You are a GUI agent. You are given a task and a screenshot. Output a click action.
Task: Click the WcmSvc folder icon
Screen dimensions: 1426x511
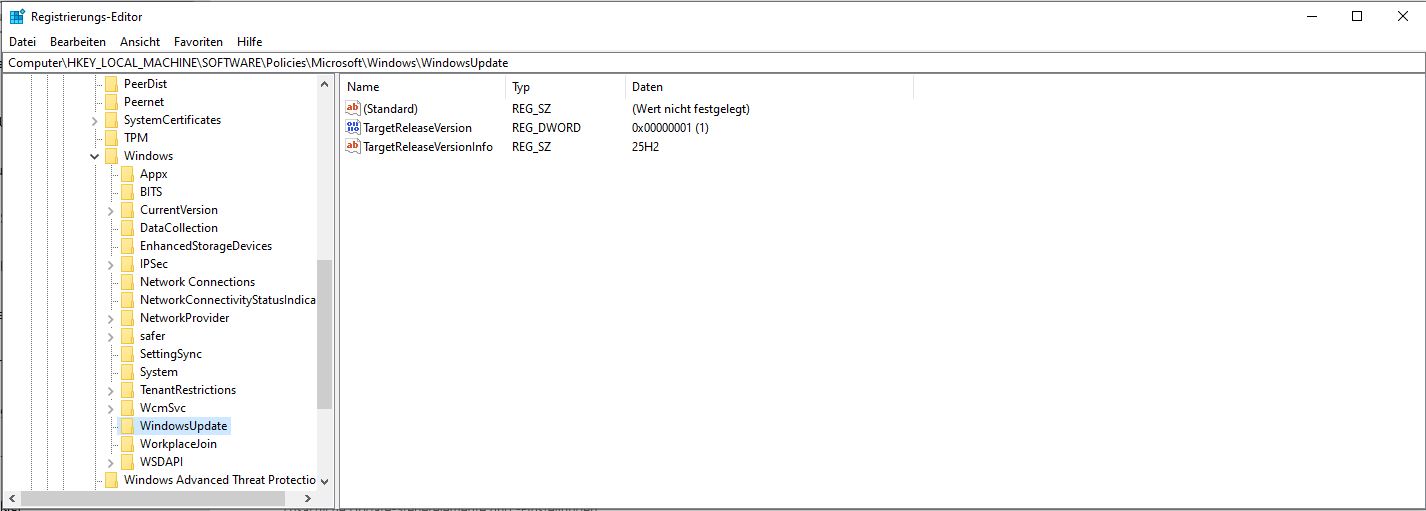coord(127,408)
